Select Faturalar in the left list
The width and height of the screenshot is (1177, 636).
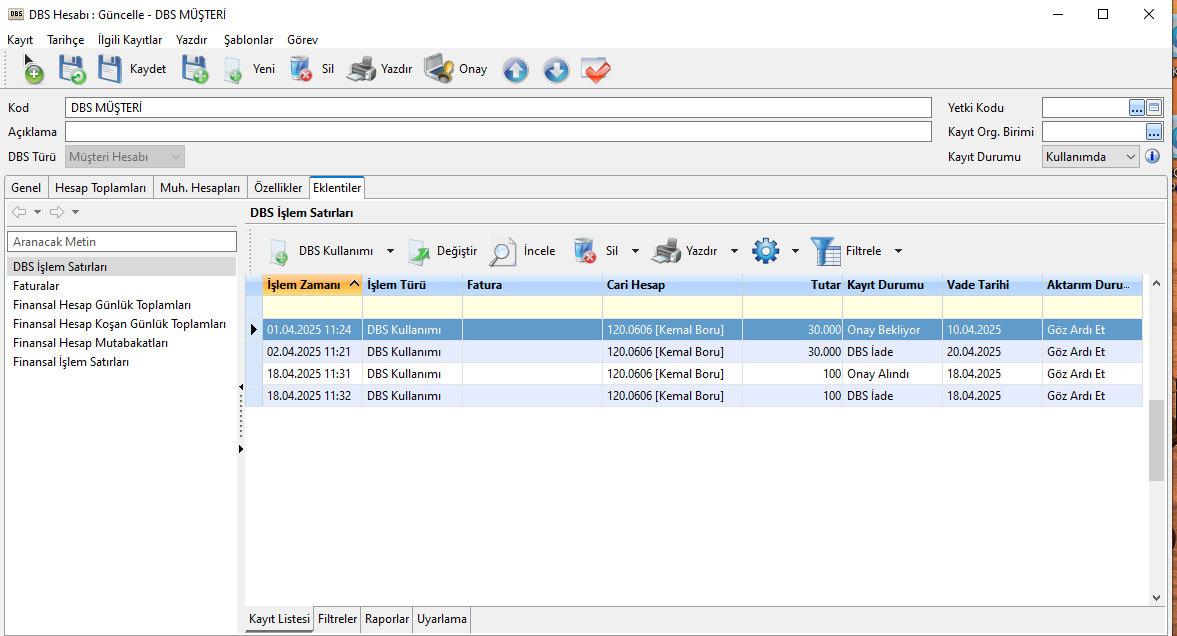(36, 286)
